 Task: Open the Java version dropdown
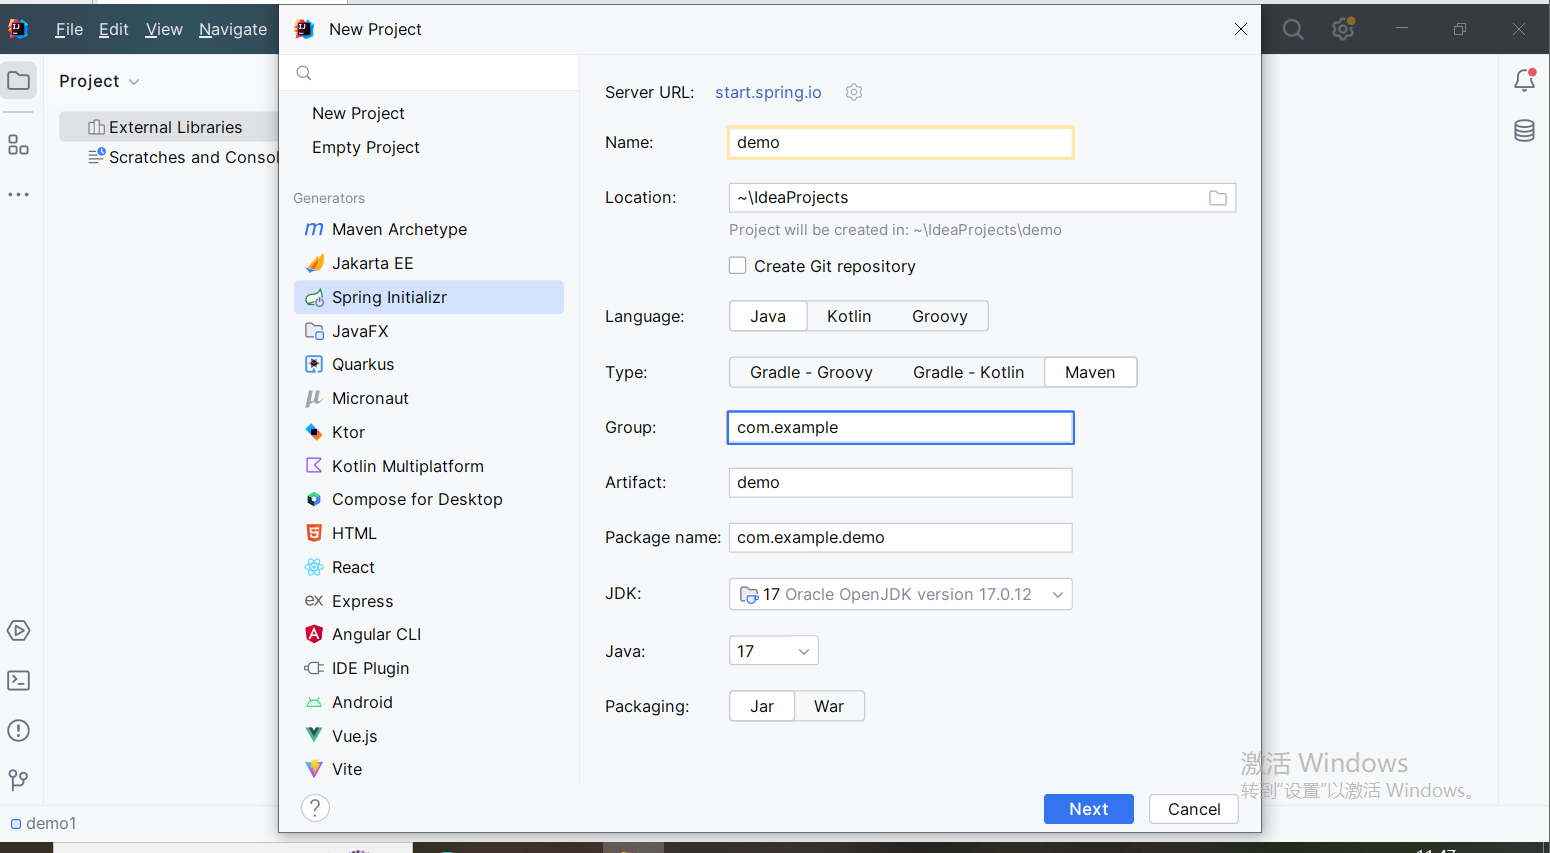774,651
